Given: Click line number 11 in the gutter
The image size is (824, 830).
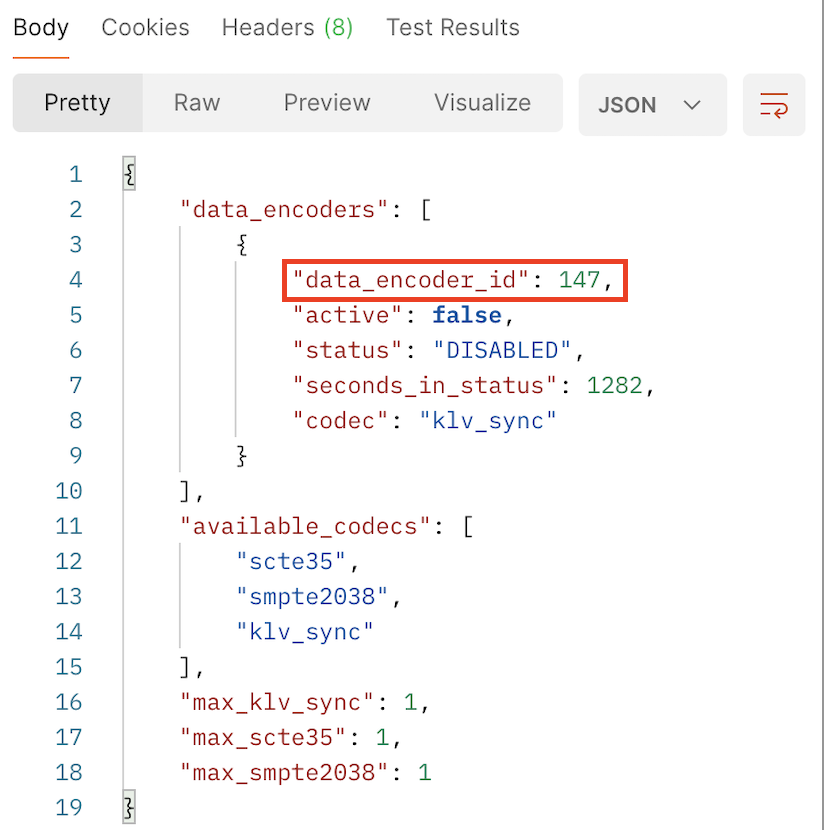Looking at the screenshot, I should (x=69, y=527).
